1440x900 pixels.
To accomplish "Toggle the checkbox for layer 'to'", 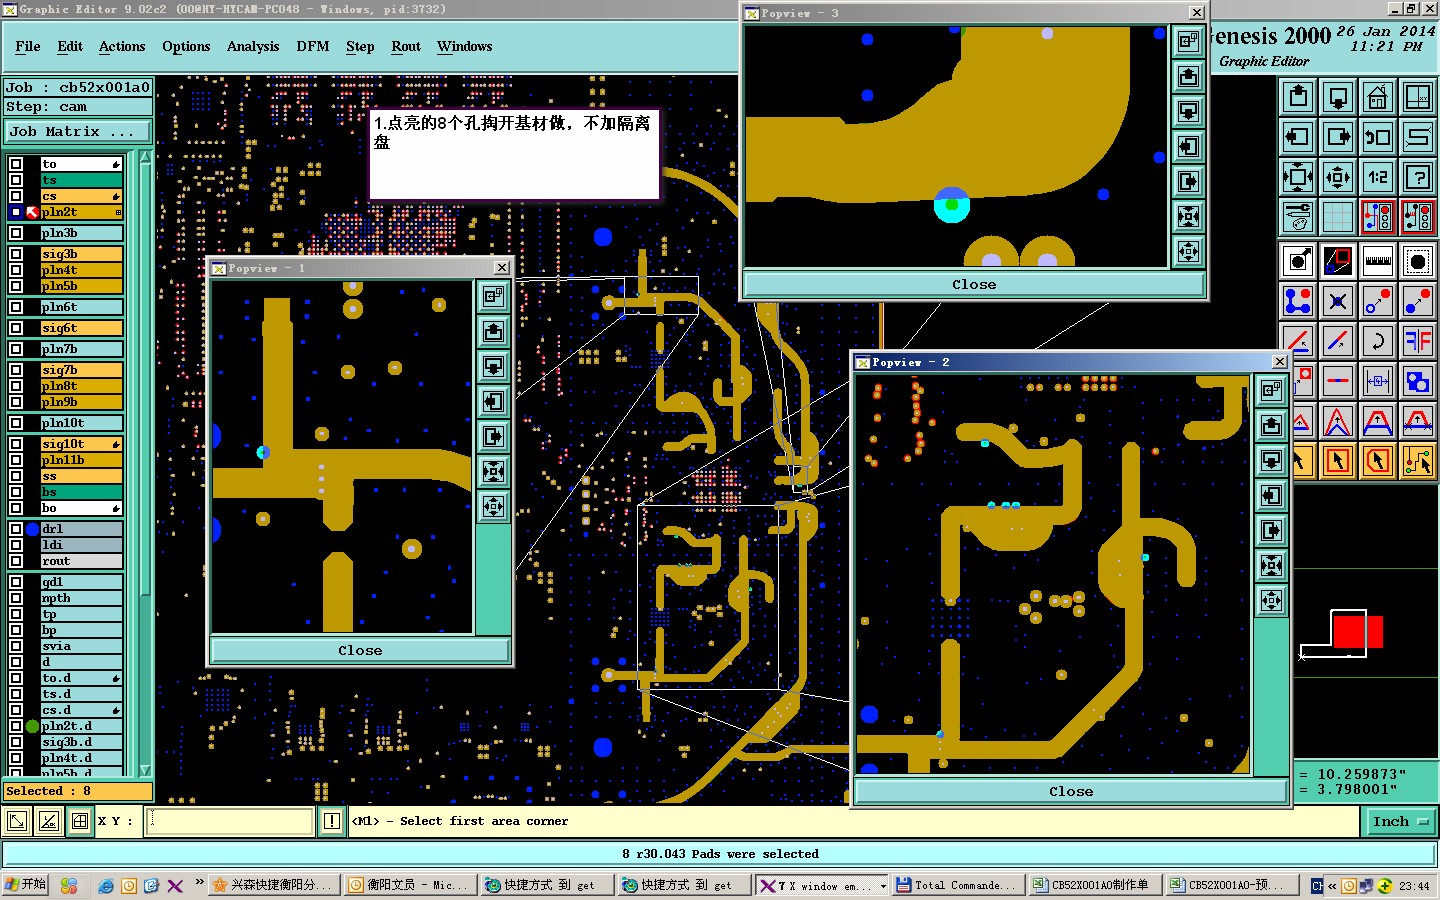I will click(16, 164).
